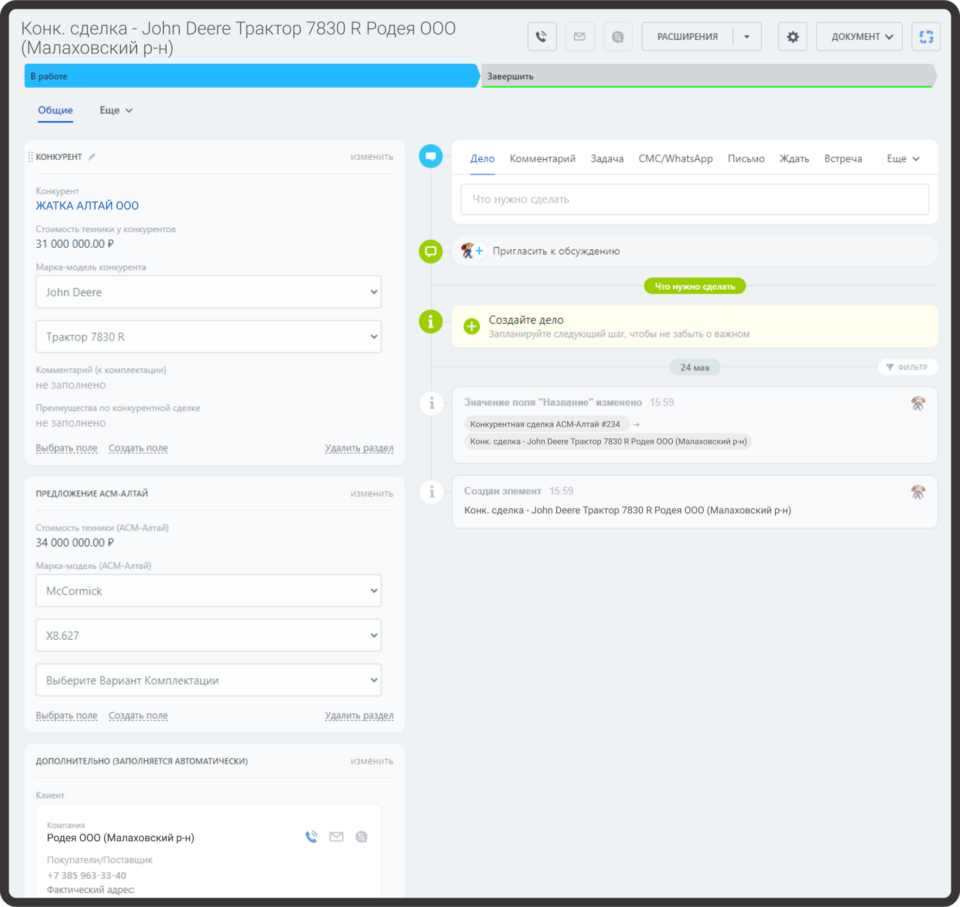Image resolution: width=960 pixels, height=907 pixels.
Task: Click pencil icon next to Конкурент title
Action: (92, 157)
